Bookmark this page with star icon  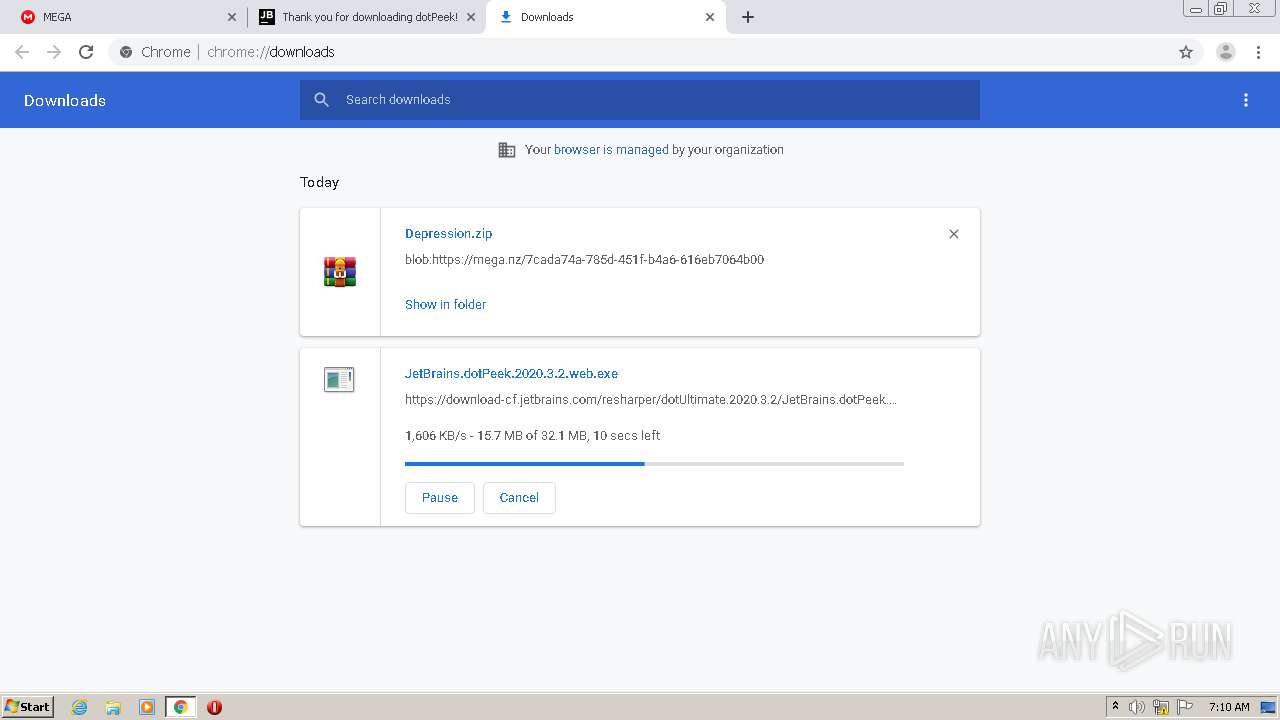click(x=1186, y=52)
